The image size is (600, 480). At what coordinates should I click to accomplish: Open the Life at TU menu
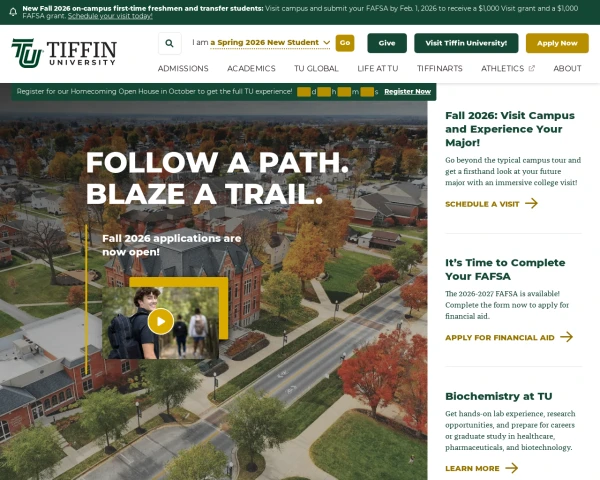pos(378,69)
